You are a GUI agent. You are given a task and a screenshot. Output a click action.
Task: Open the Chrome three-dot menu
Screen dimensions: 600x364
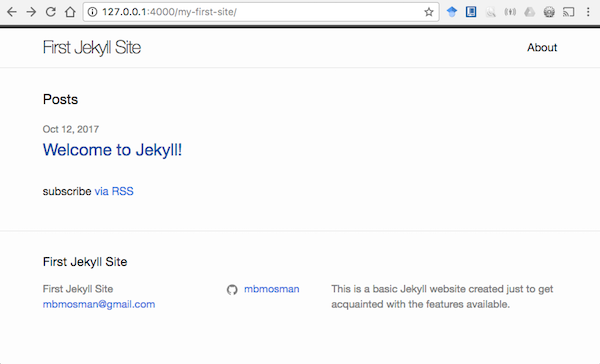point(588,12)
